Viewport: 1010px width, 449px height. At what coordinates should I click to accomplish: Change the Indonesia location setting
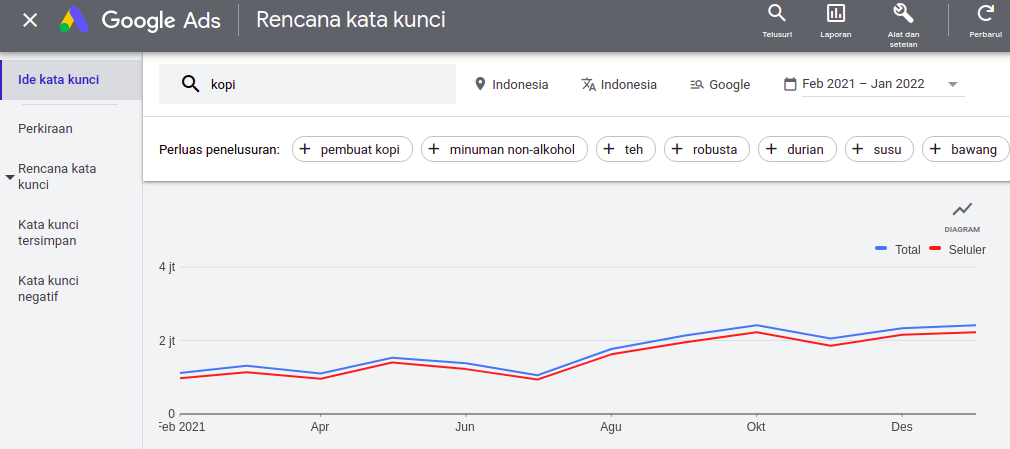511,84
